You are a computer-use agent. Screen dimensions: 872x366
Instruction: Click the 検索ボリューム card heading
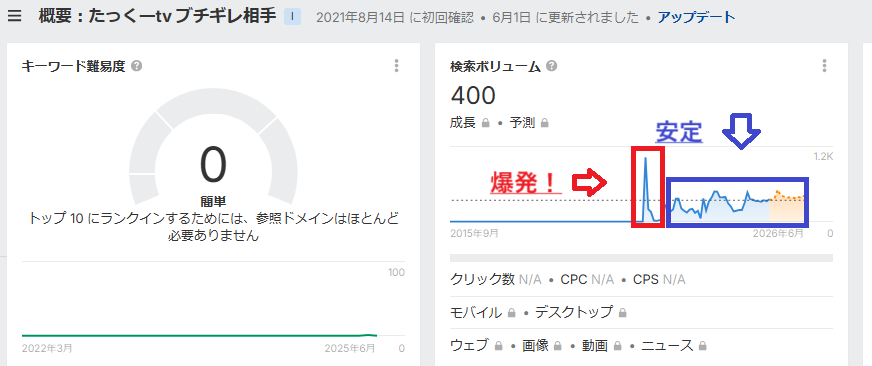496,67
